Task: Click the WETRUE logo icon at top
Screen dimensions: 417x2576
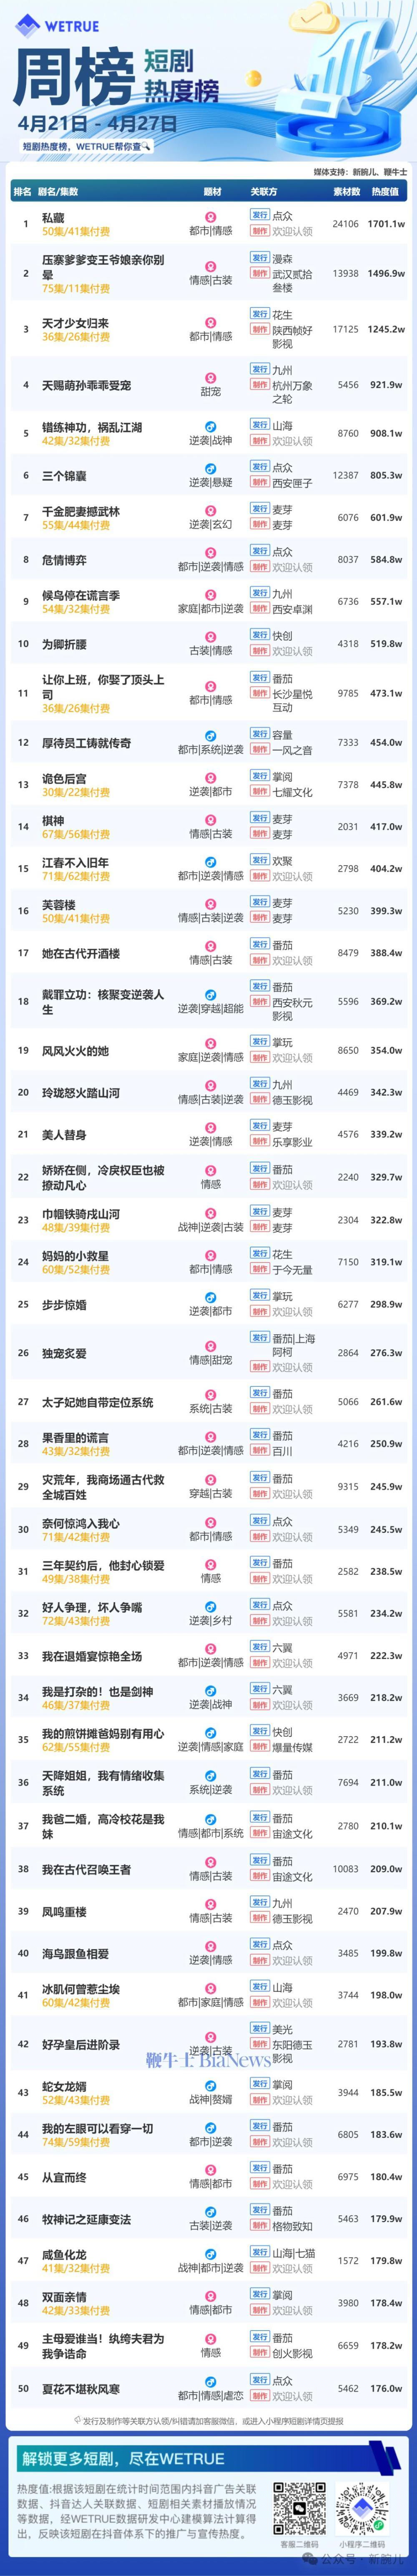Action: click(28, 26)
